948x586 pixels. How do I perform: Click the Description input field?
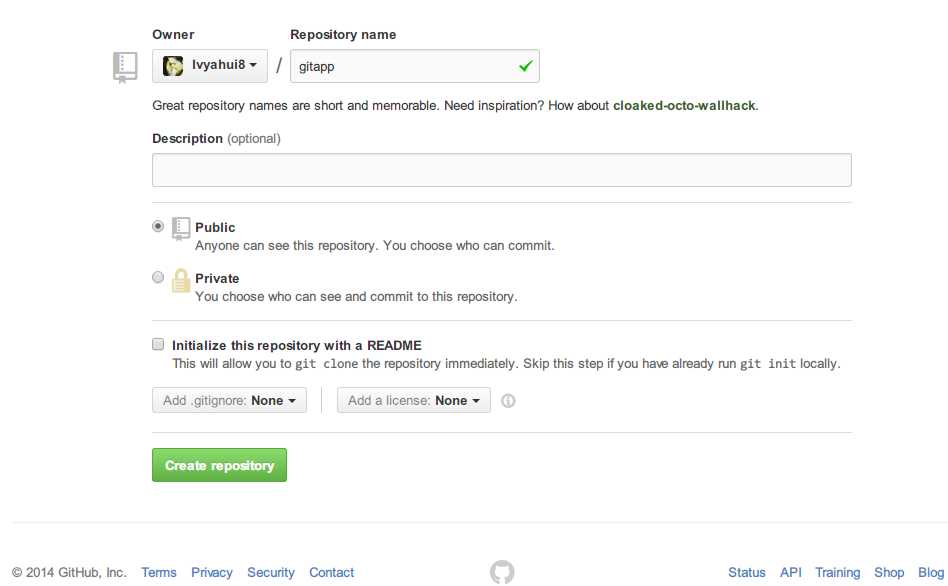(502, 170)
